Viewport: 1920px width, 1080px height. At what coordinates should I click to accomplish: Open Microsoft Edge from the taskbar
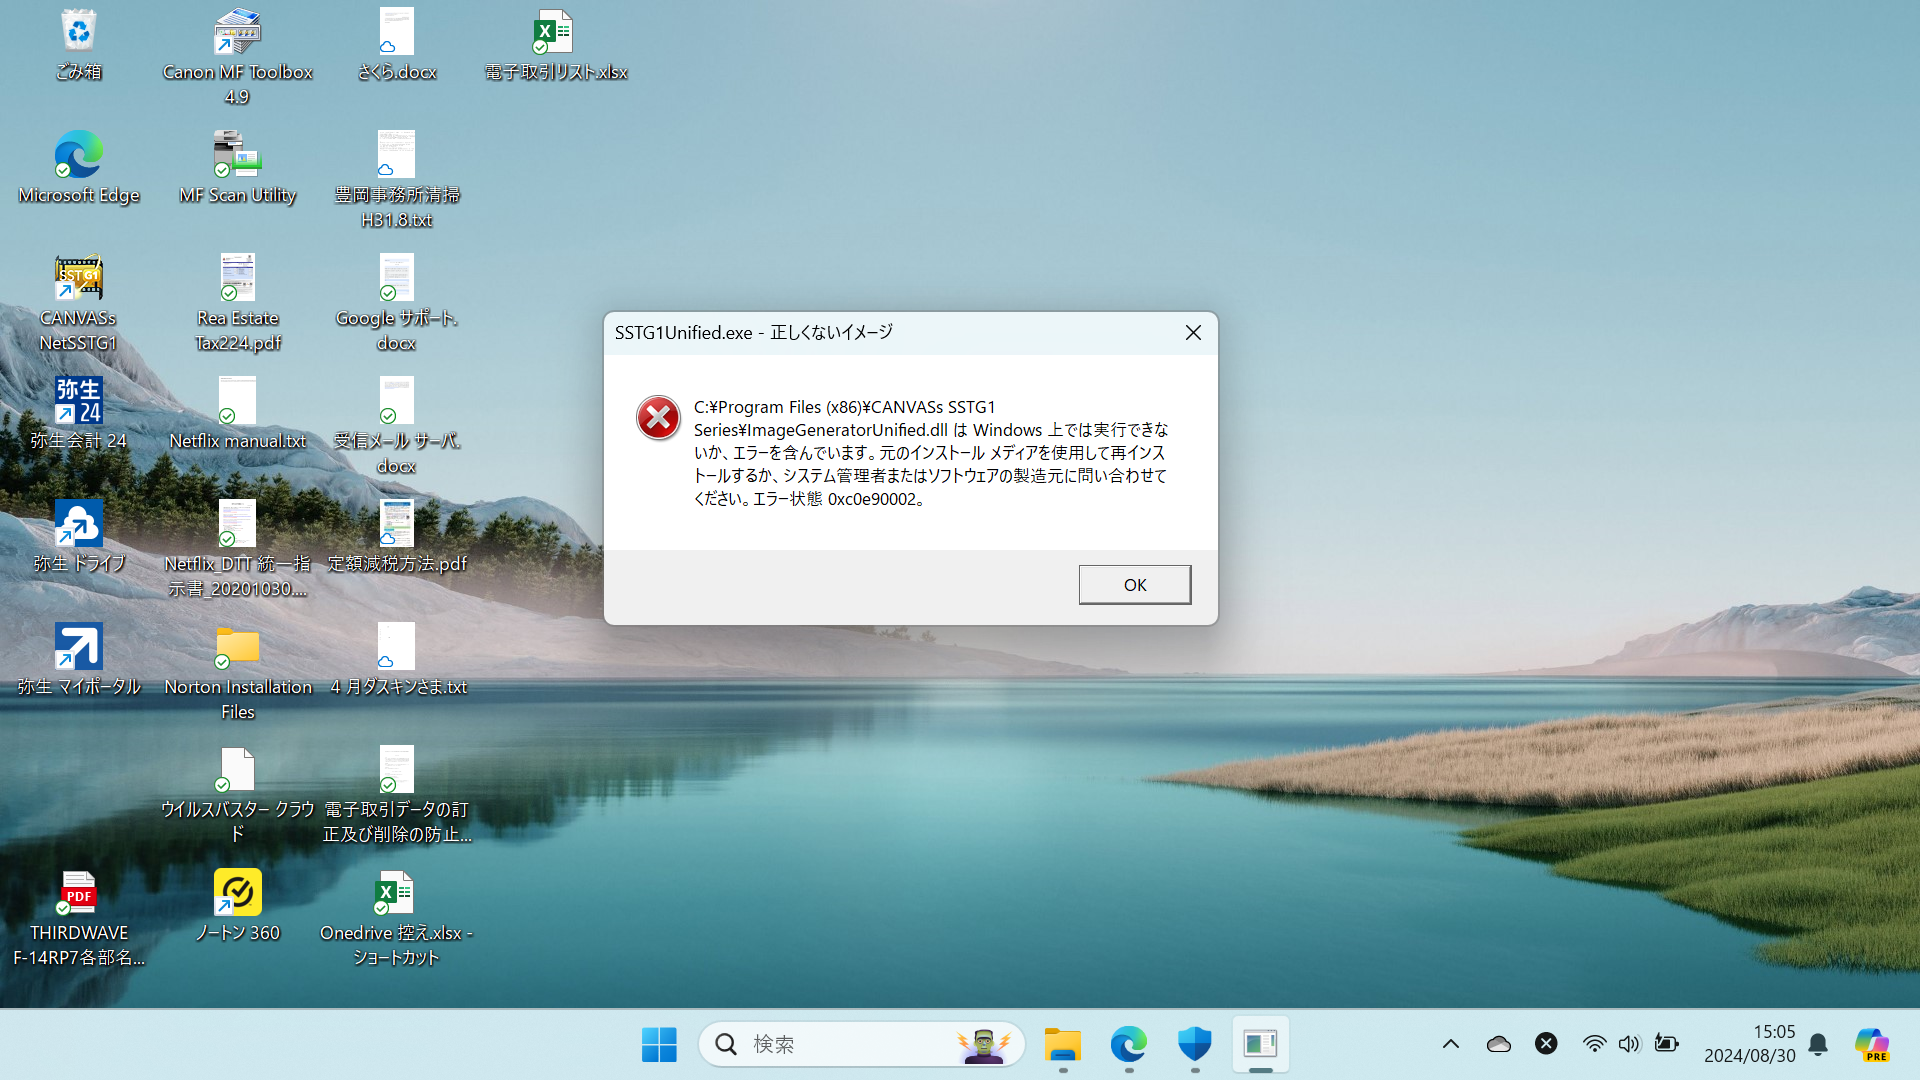(x=1129, y=1045)
